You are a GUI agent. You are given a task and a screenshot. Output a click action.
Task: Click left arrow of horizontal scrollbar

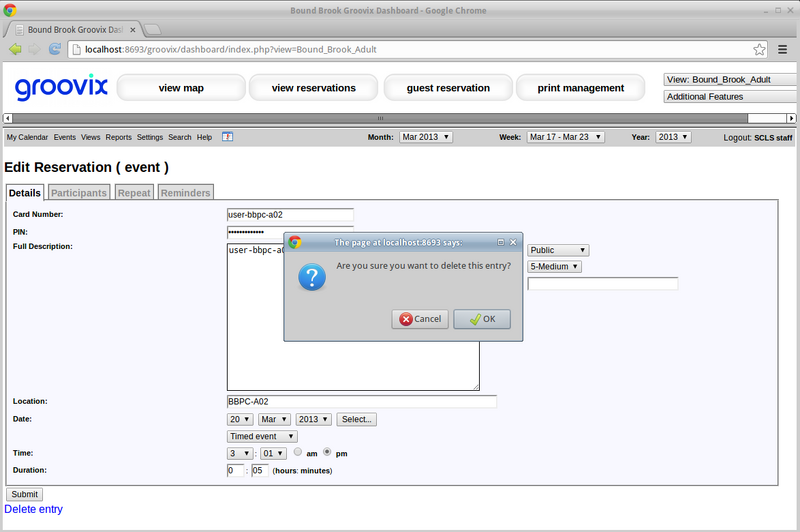click(x=8, y=118)
